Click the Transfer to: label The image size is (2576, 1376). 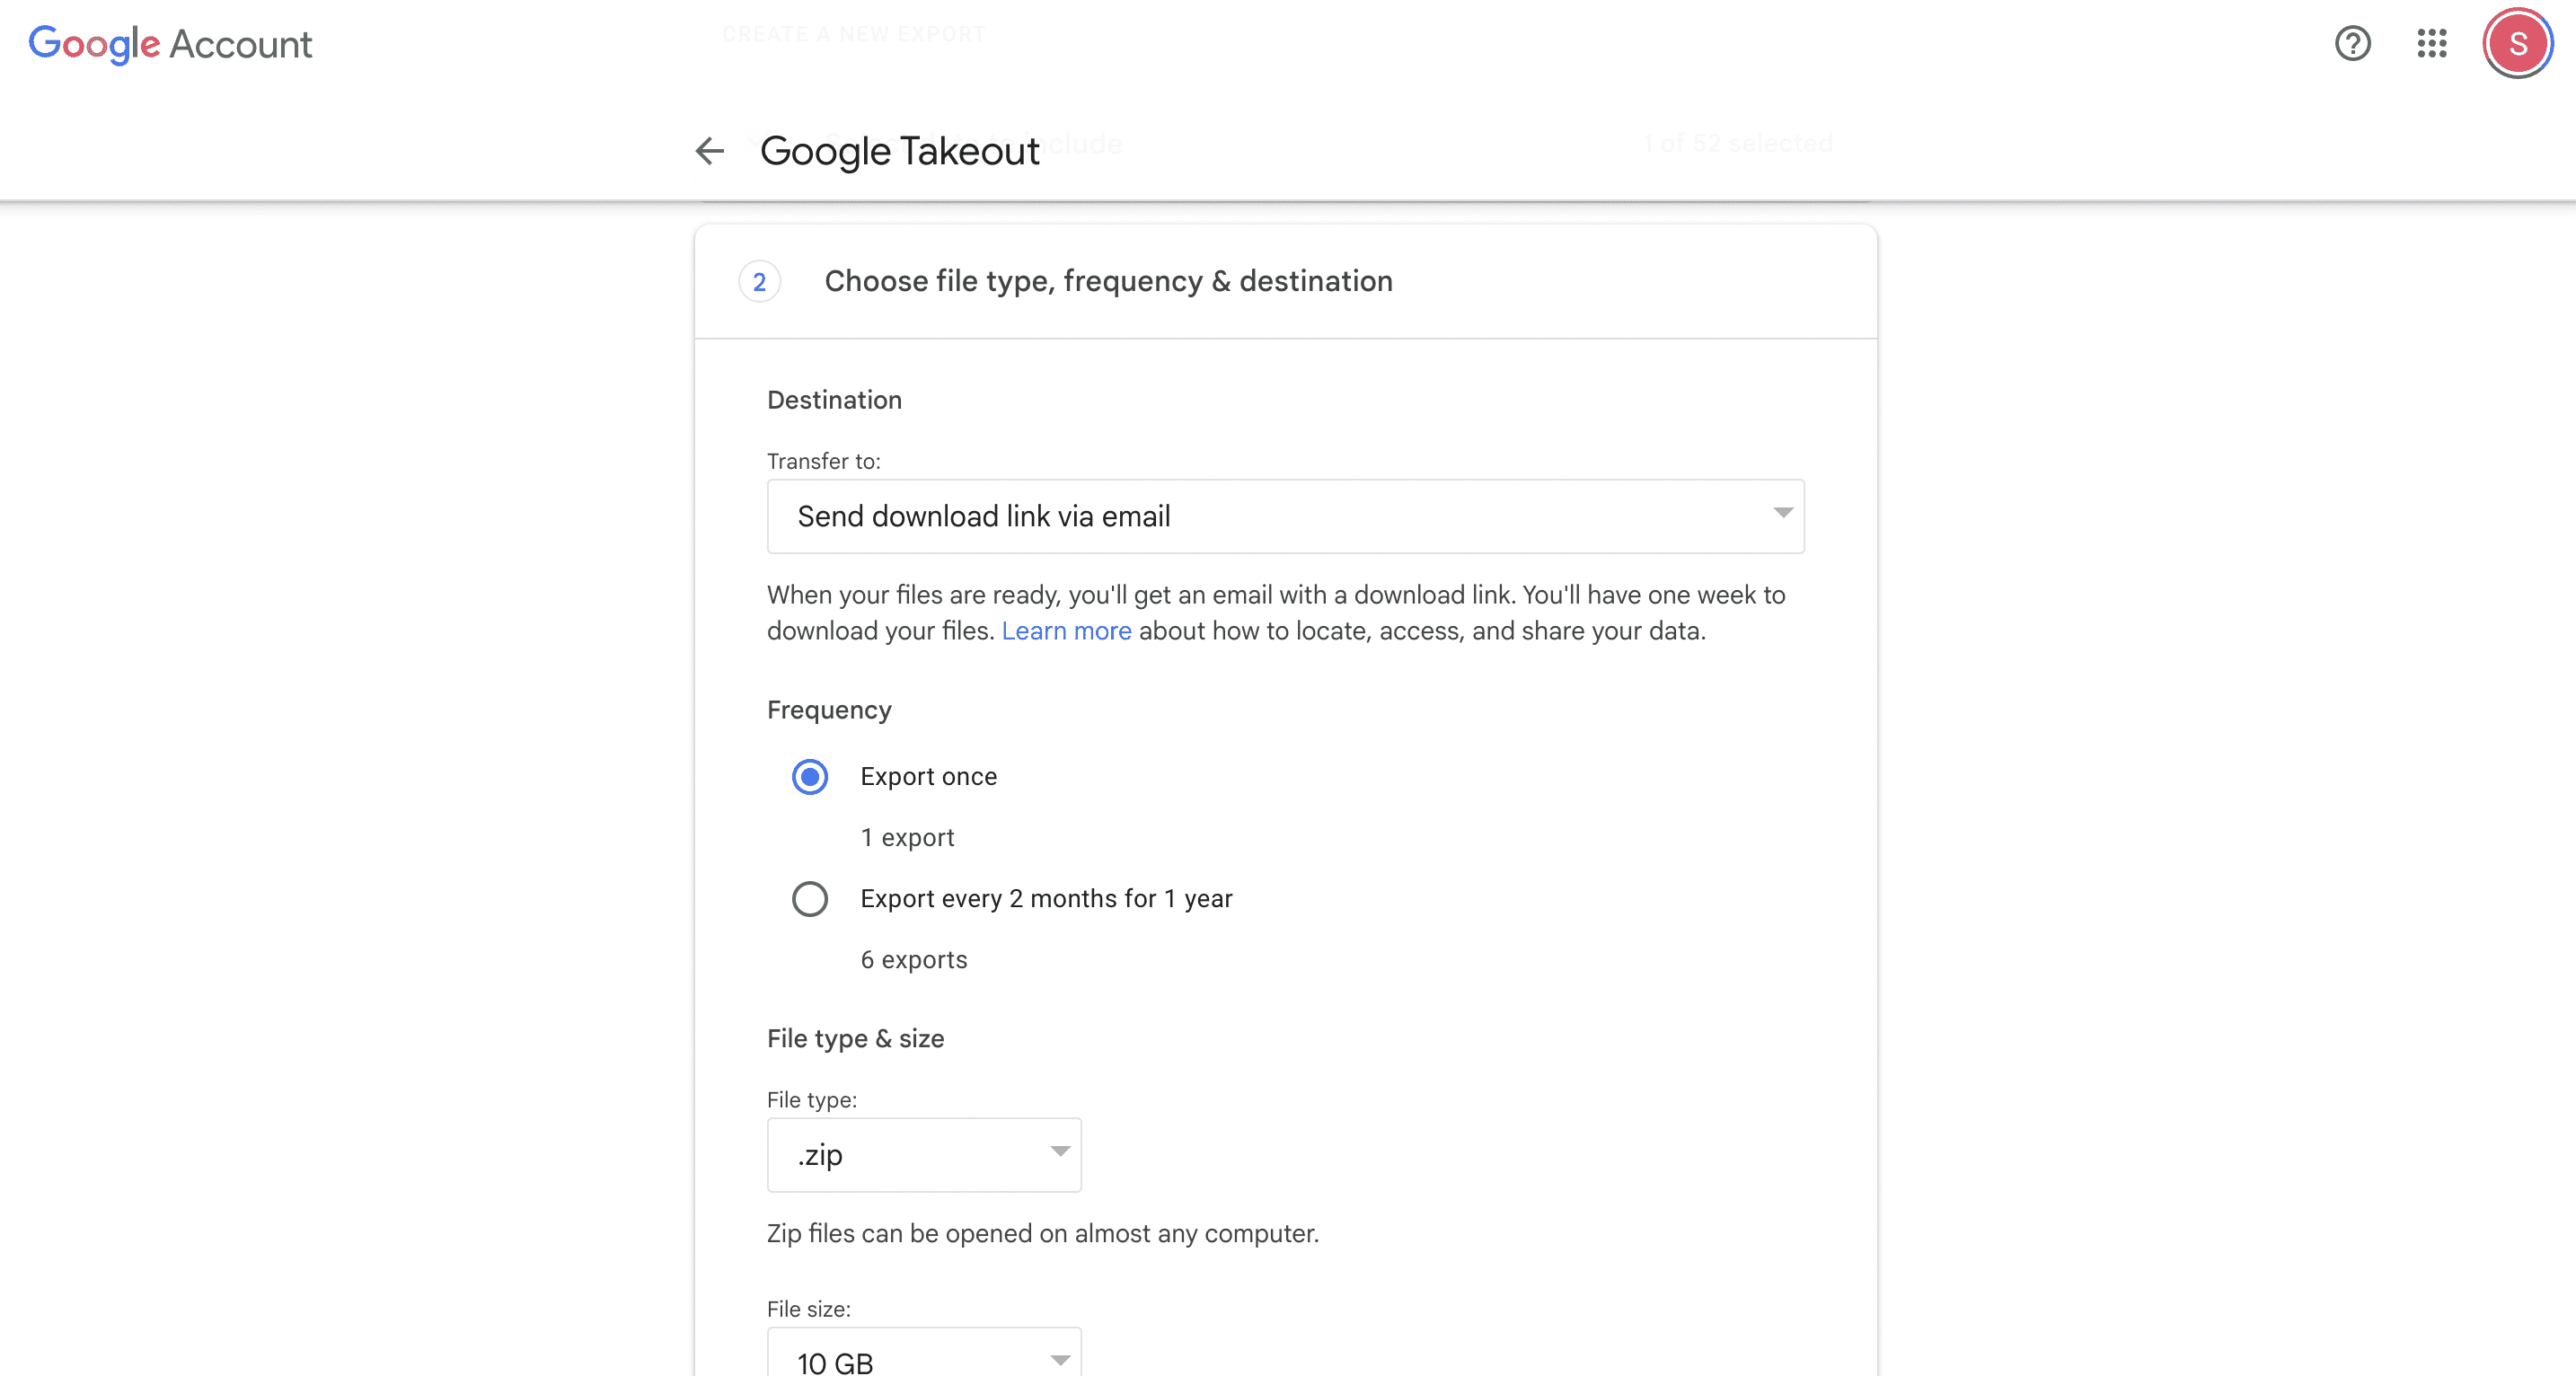824,461
